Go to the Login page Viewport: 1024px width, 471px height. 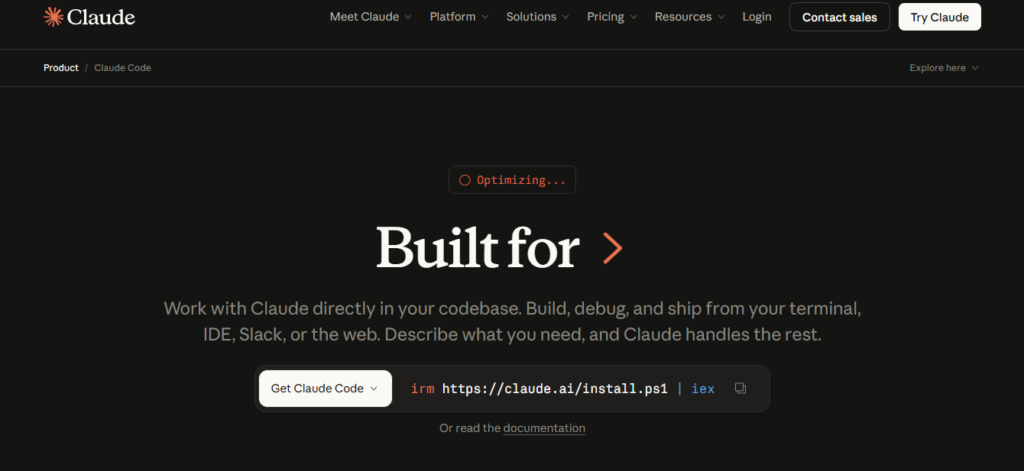pos(756,17)
